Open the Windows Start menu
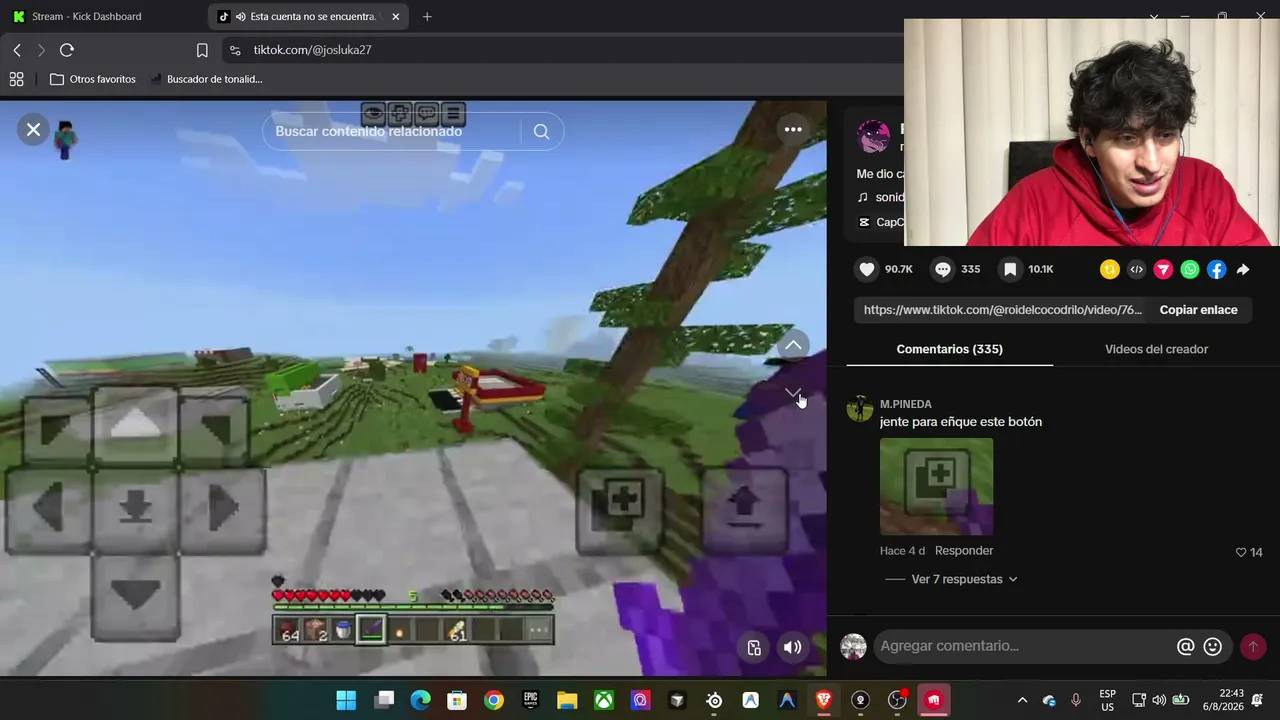The height and width of the screenshot is (720, 1280). click(346, 701)
